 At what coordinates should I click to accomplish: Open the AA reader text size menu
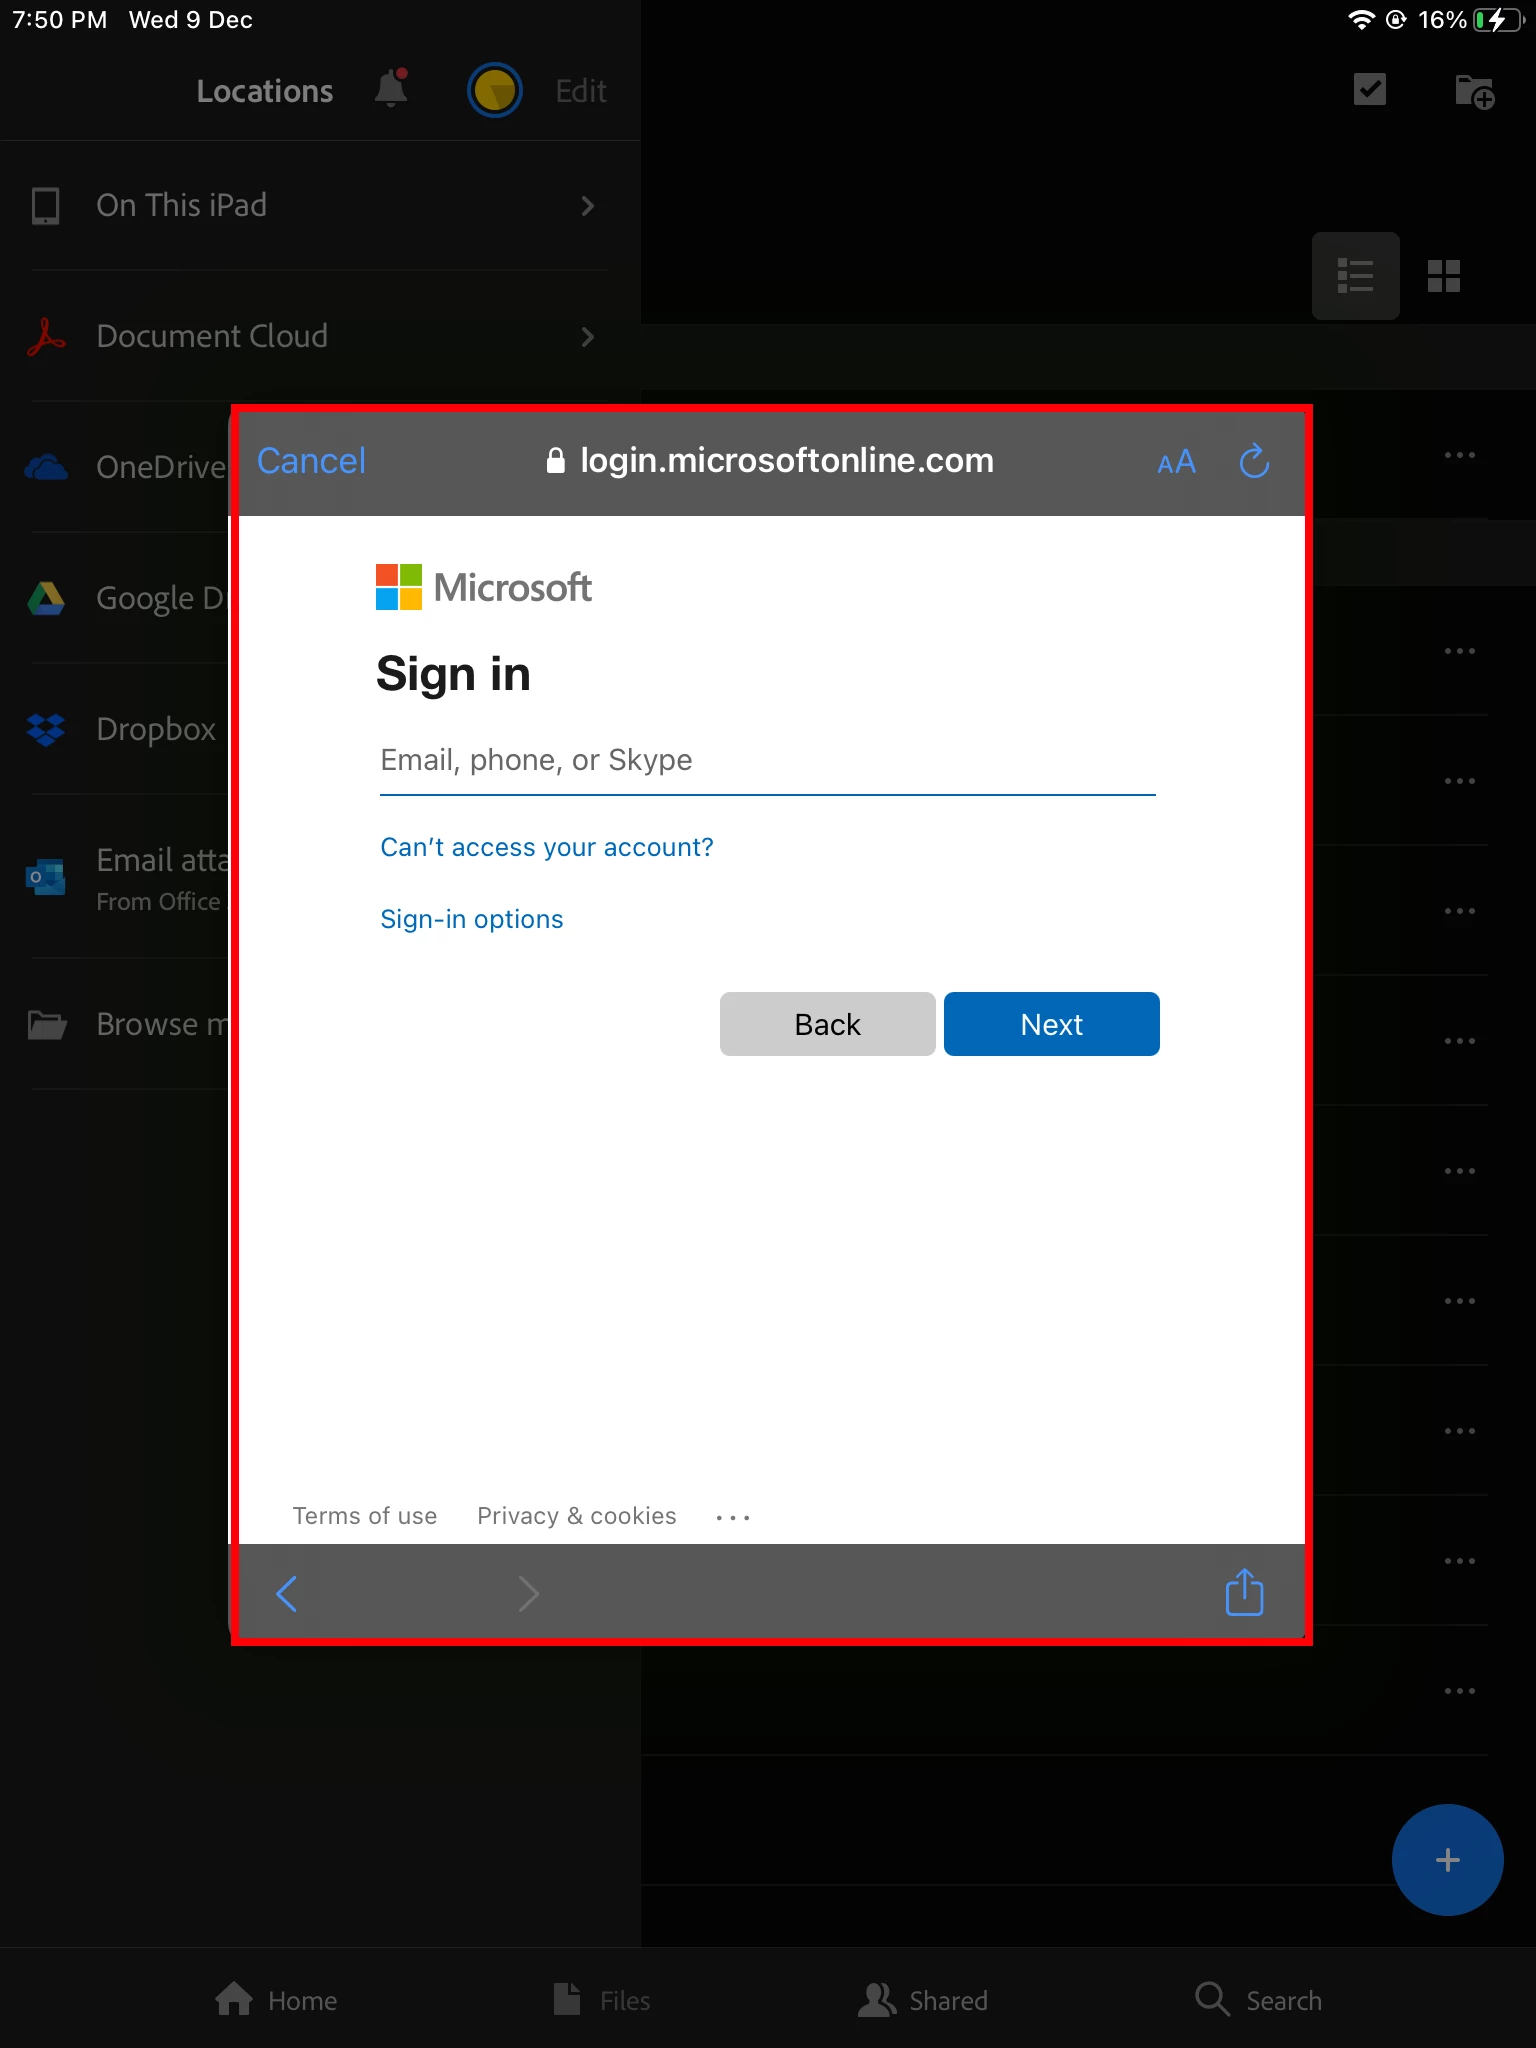pyautogui.click(x=1176, y=462)
